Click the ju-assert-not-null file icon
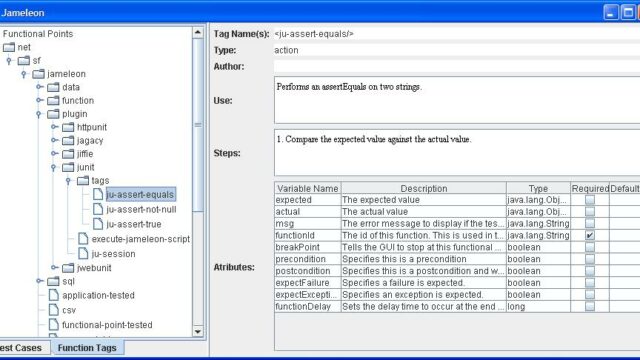The width and height of the screenshot is (640, 360). 98,209
